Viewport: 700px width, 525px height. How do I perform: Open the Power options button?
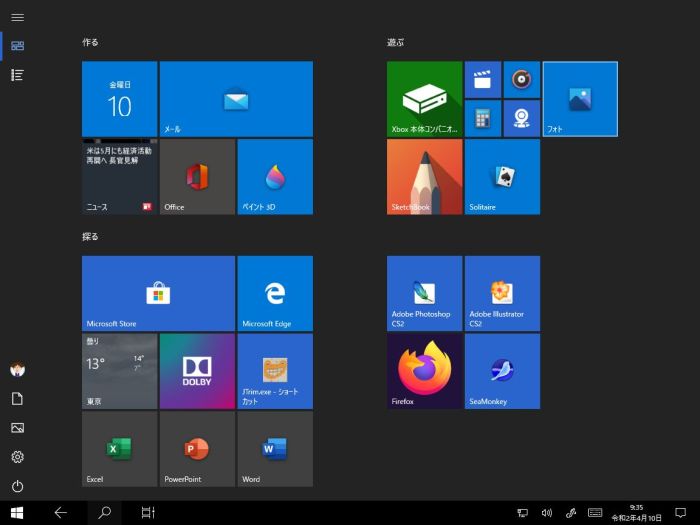pos(17,486)
